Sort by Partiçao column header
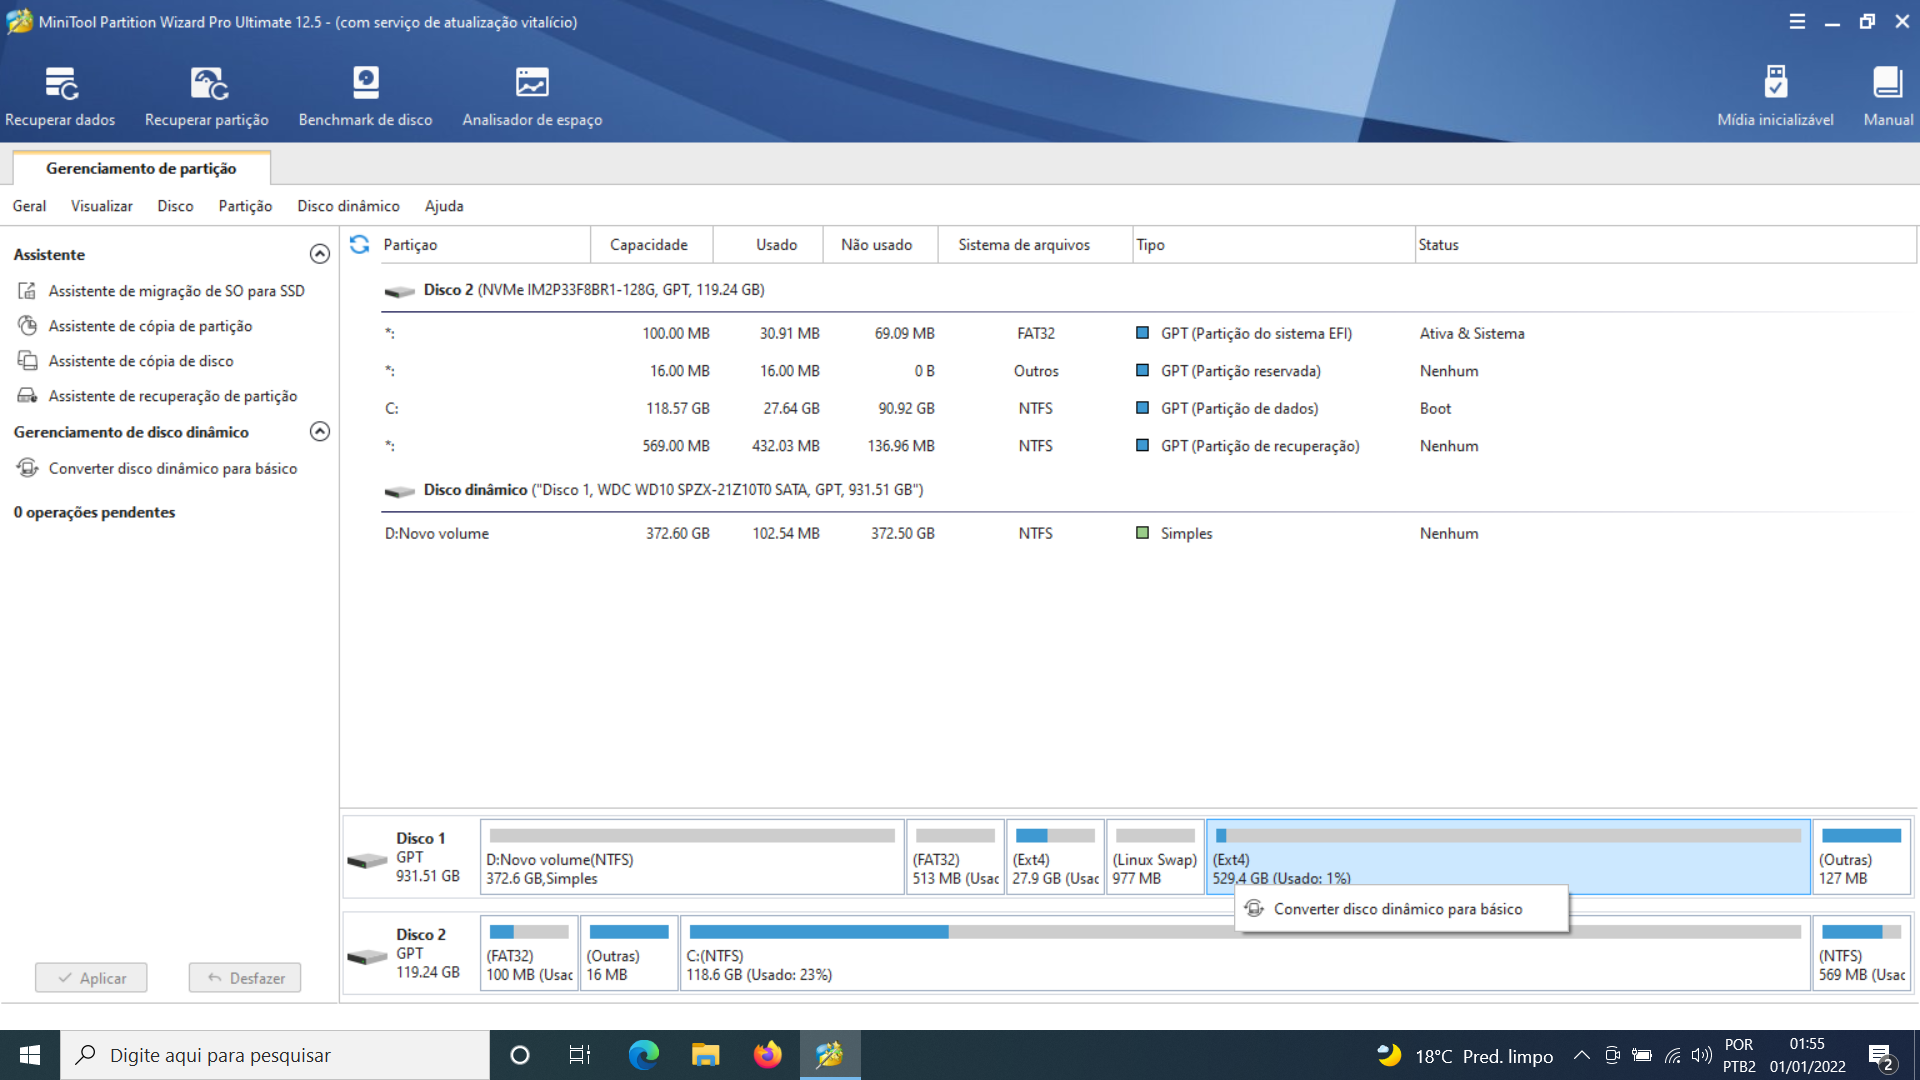Viewport: 1920px width, 1080px height. tap(485, 245)
